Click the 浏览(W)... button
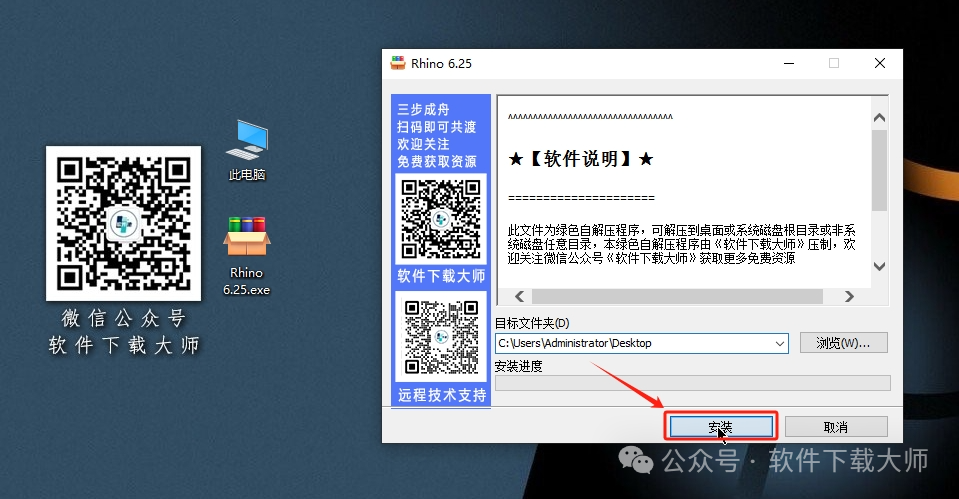This screenshot has height=499, width=959. pos(843,343)
